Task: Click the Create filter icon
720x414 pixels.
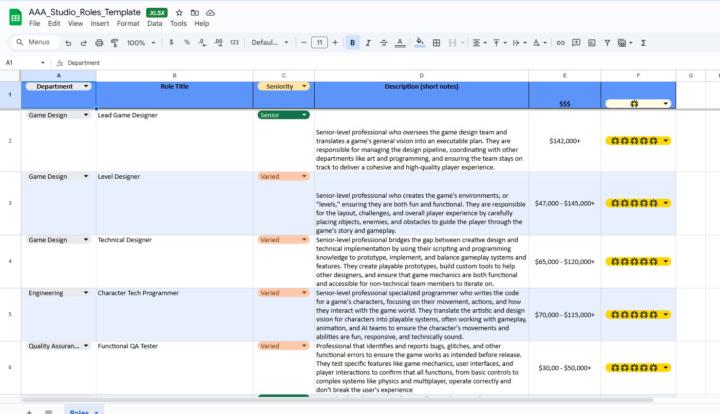Action: tap(607, 43)
